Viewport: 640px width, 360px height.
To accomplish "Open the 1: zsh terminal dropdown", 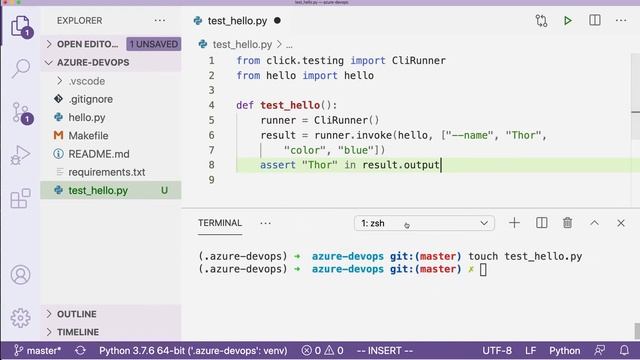I will pos(424,223).
